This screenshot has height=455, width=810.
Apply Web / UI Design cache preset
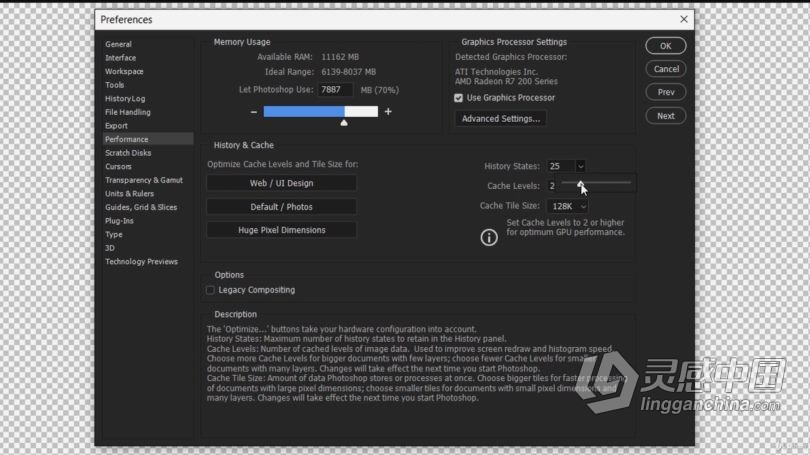click(282, 183)
